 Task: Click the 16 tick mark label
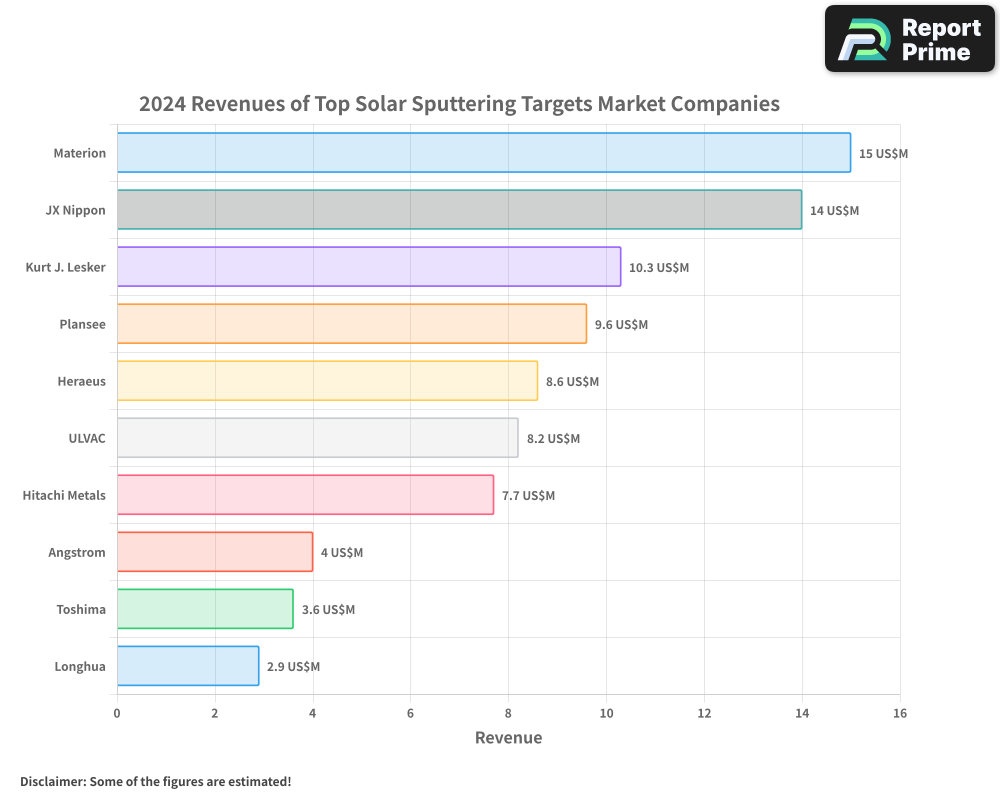click(899, 714)
